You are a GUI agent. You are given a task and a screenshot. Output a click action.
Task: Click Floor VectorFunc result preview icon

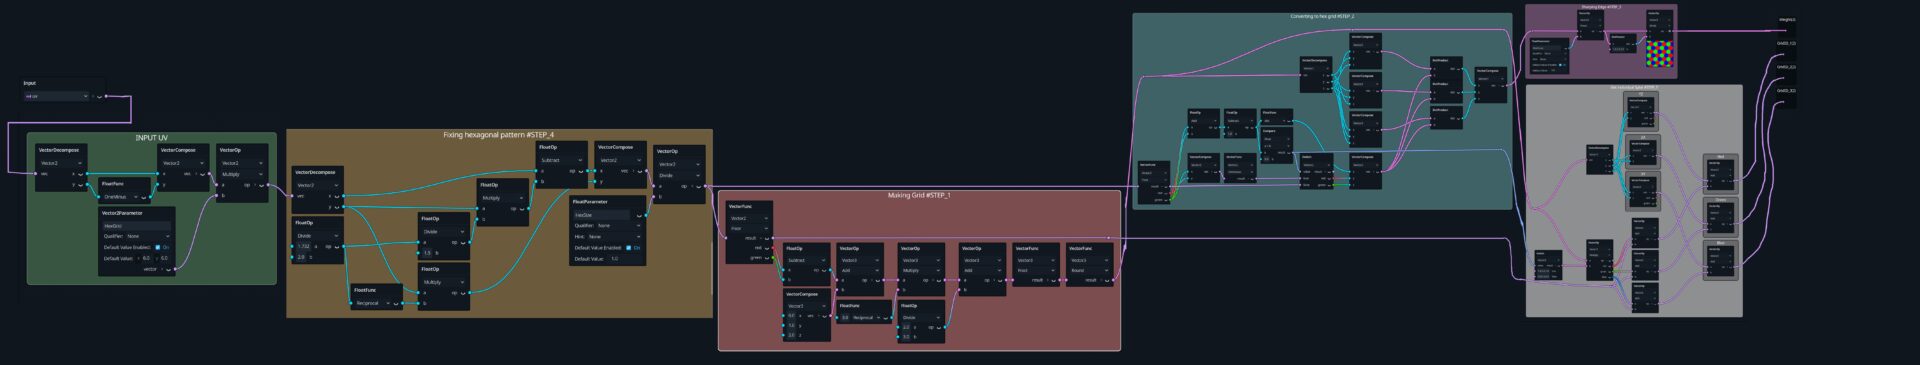pyautogui.click(x=766, y=238)
